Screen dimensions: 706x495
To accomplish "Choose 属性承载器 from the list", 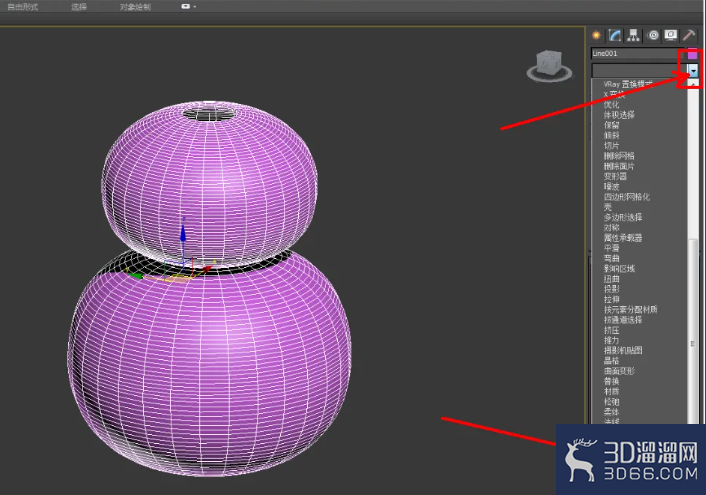I will pos(623,238).
